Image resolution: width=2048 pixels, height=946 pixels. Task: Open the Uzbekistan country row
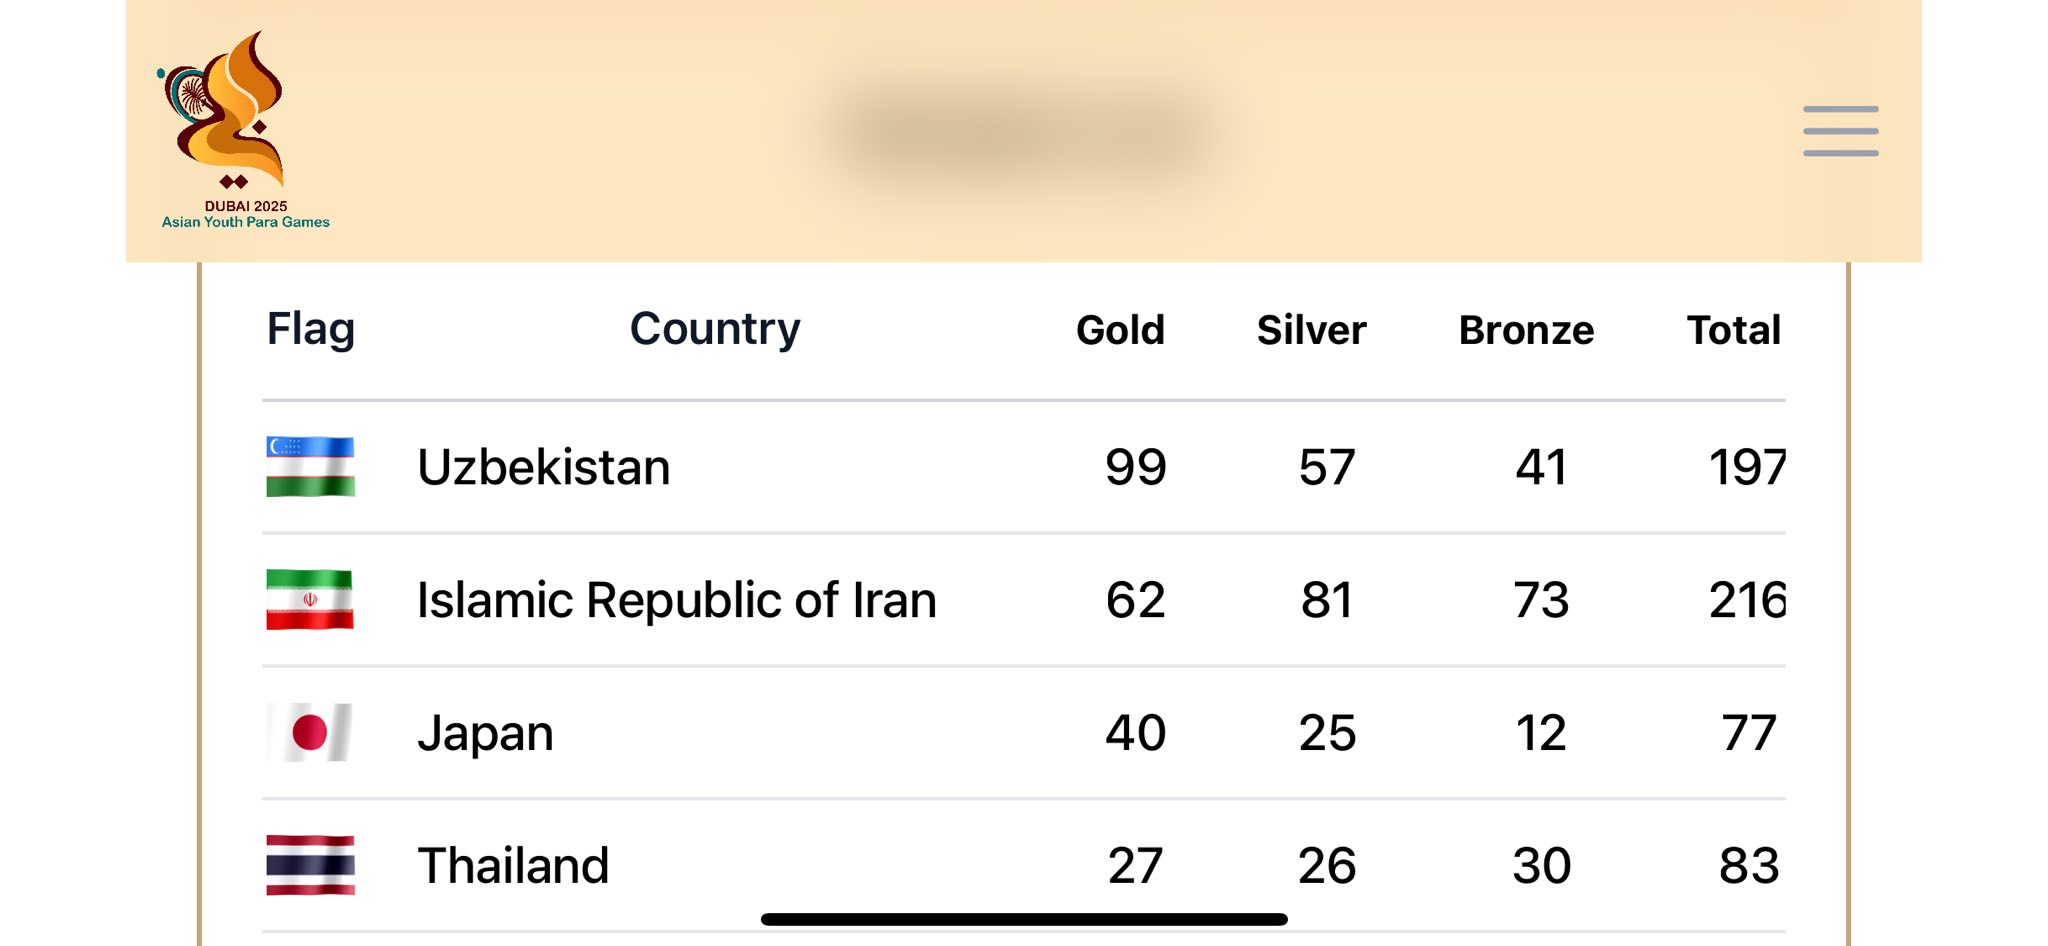point(543,467)
